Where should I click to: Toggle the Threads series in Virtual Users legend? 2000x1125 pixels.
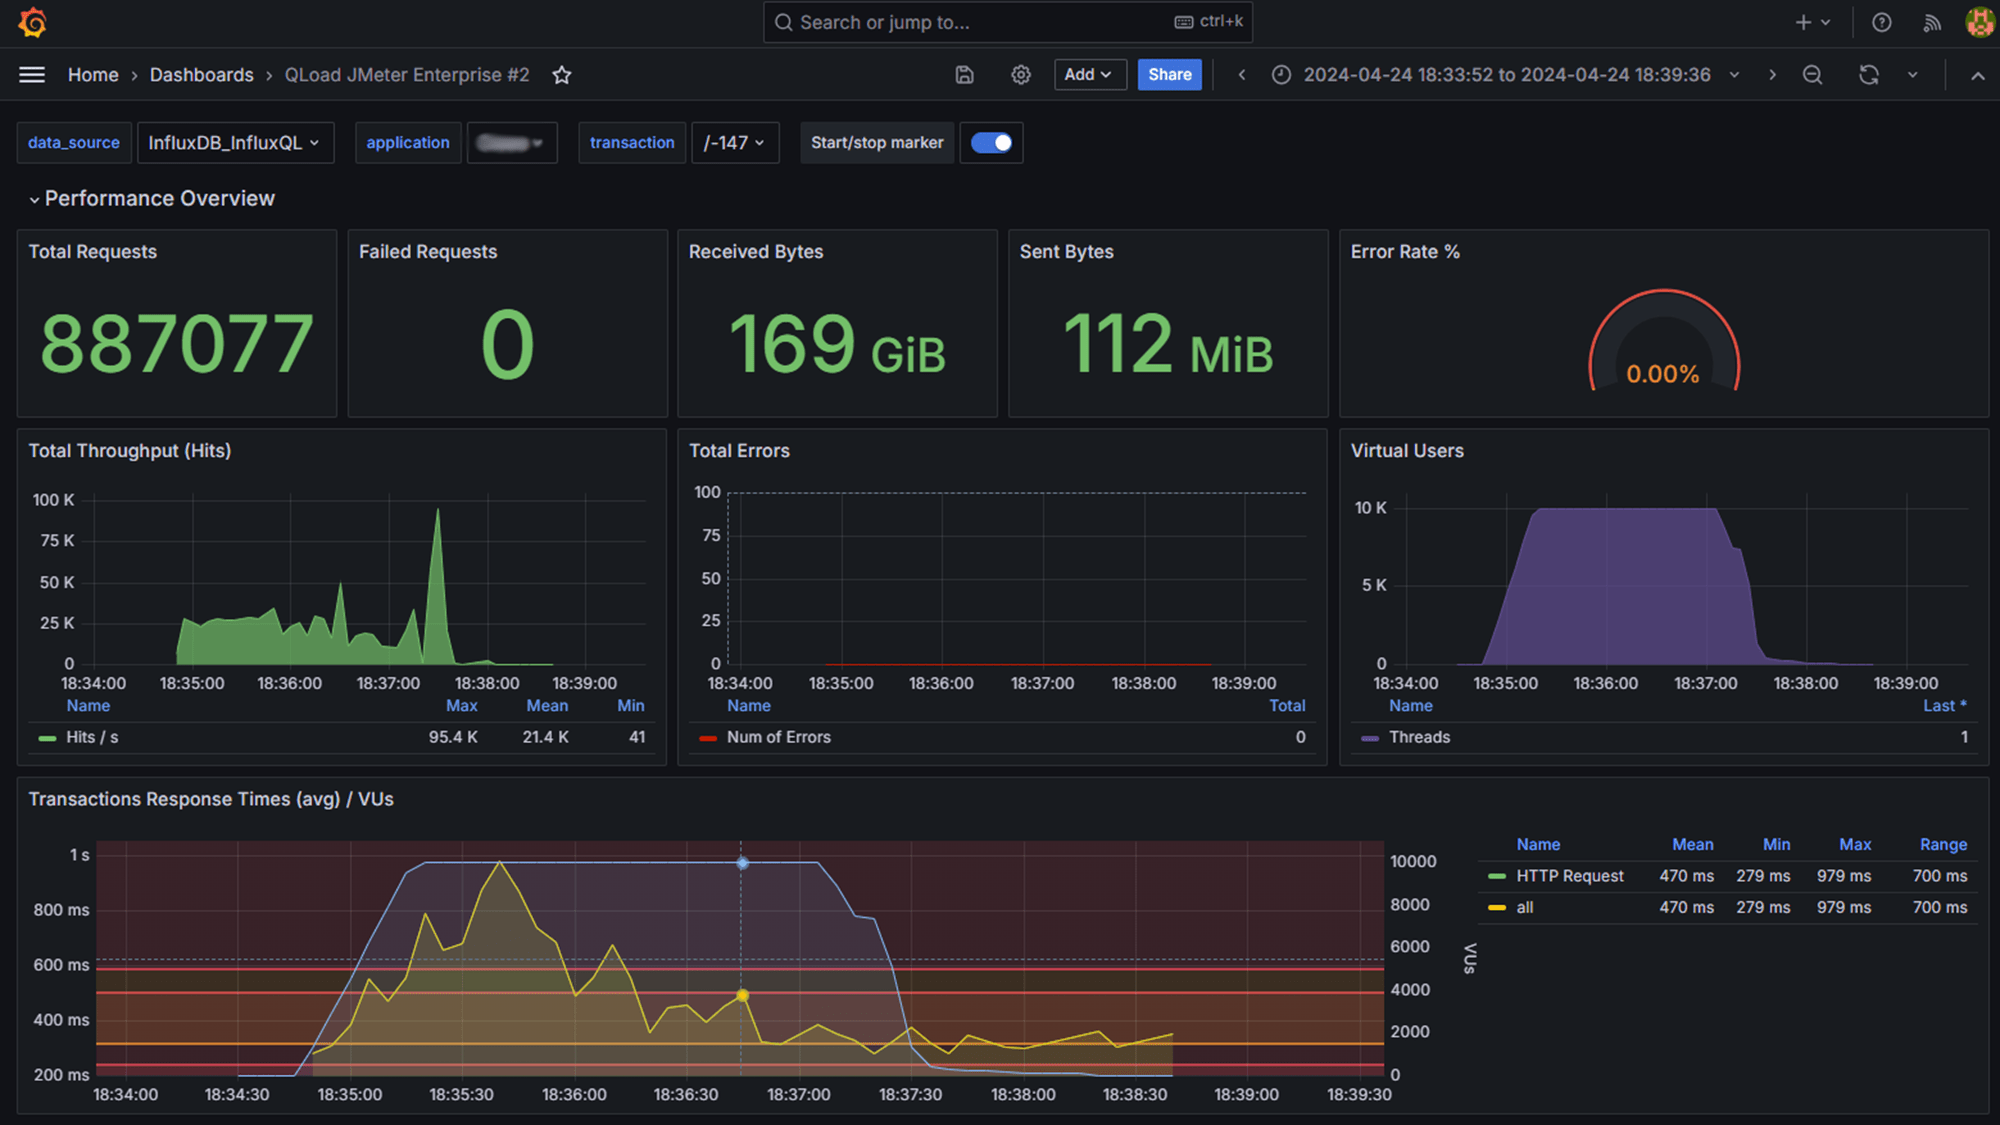(1420, 737)
